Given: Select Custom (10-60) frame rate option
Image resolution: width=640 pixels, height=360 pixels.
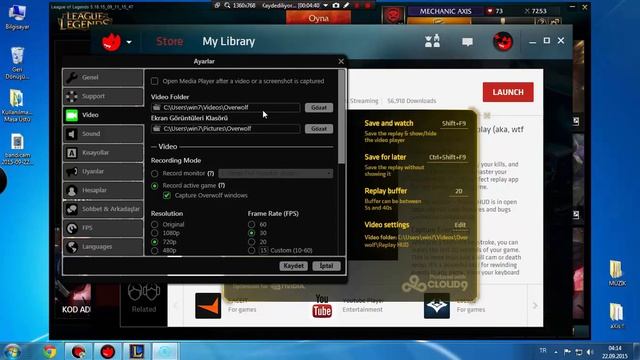Looking at the screenshot, I should 251,251.
